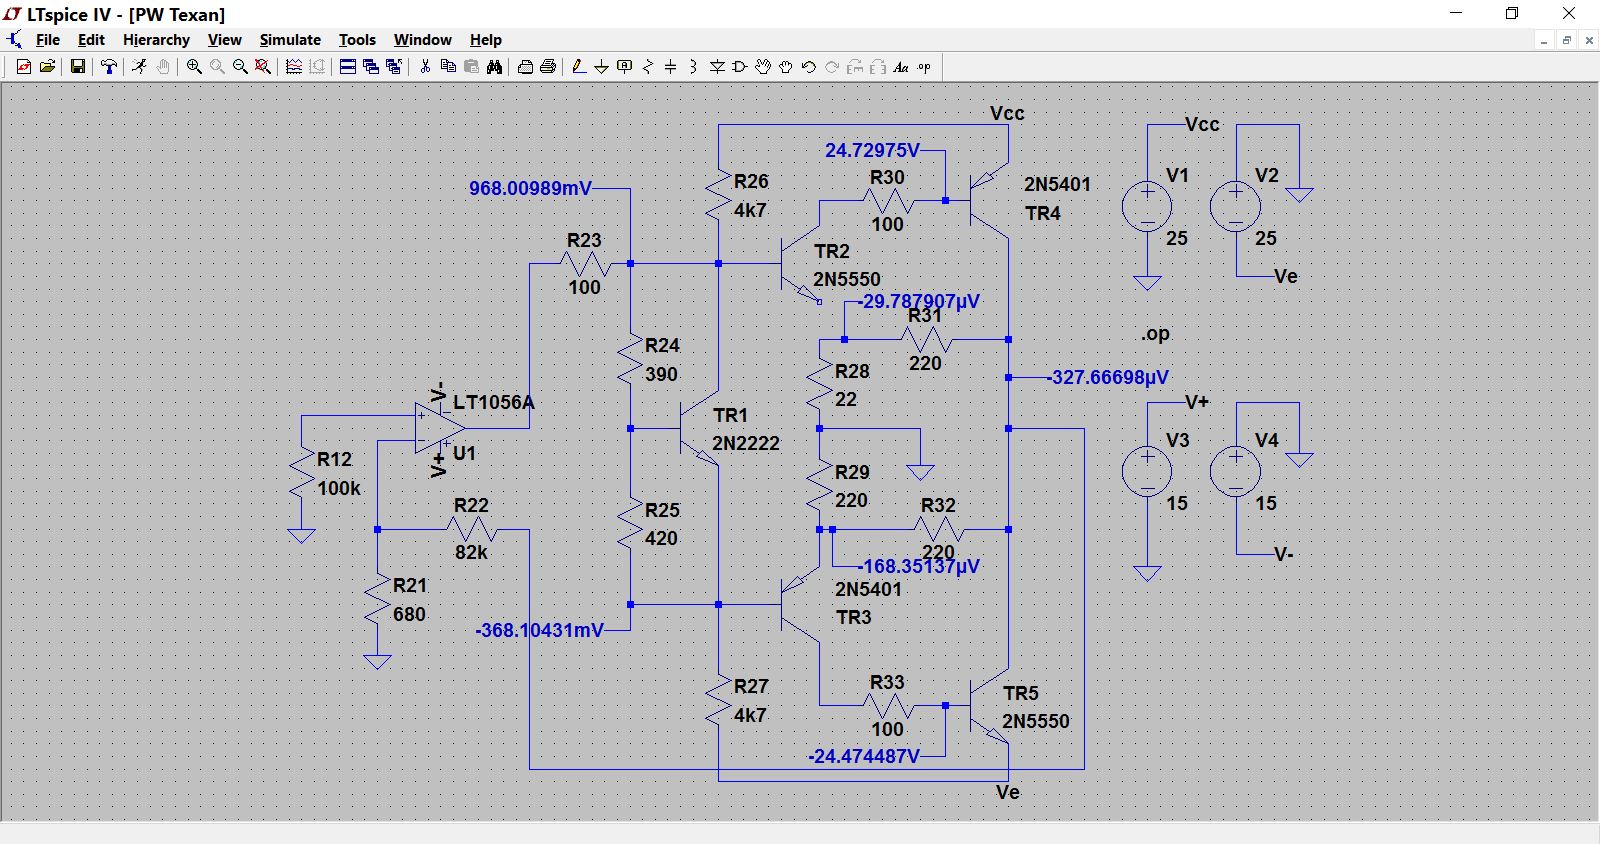Click the Cut scissors icon
Screen dimensions: 1600x844
coord(425,67)
